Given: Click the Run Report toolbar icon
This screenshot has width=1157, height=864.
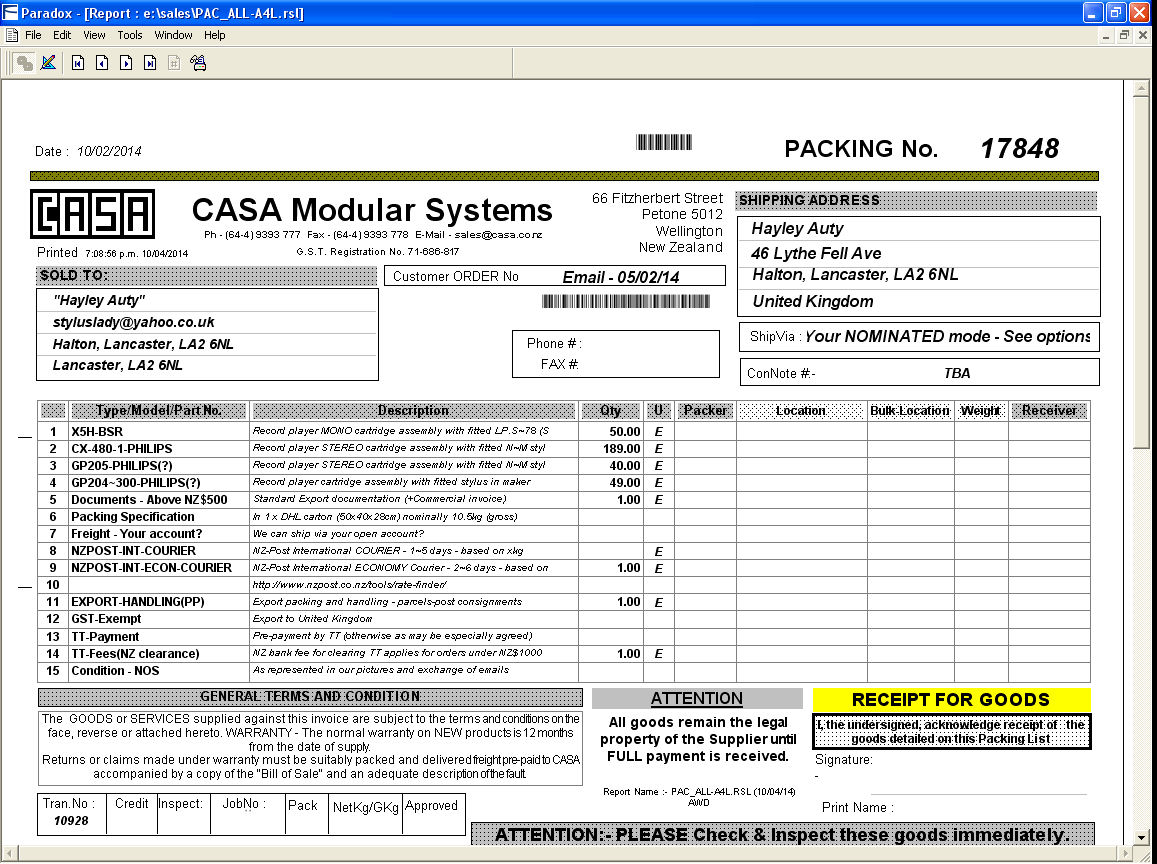Looking at the screenshot, I should coord(24,63).
